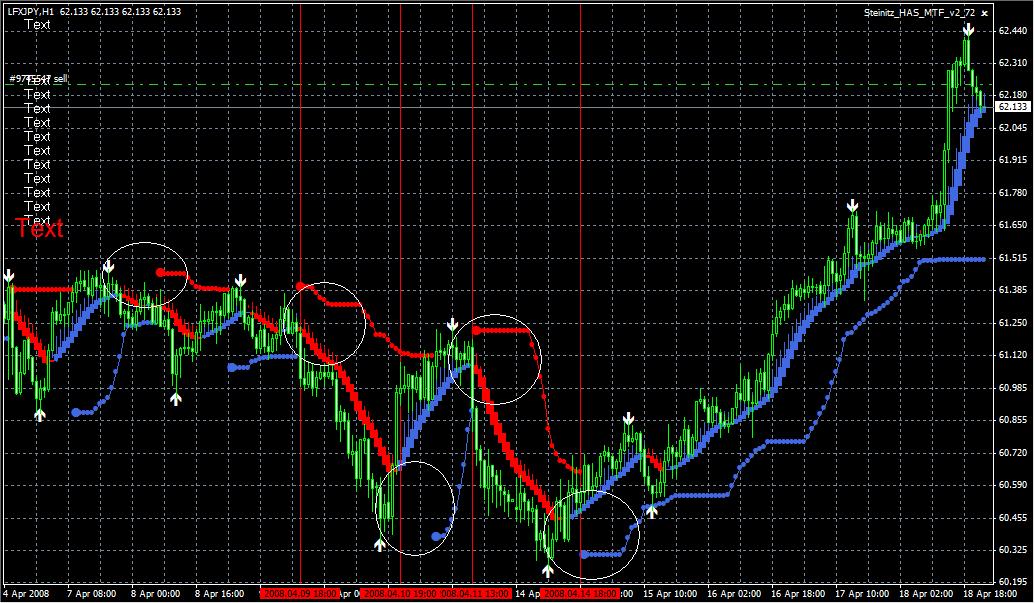Click the 18 Apr 18:00 time axis label
The width and height of the screenshot is (1035, 603).
point(988,594)
